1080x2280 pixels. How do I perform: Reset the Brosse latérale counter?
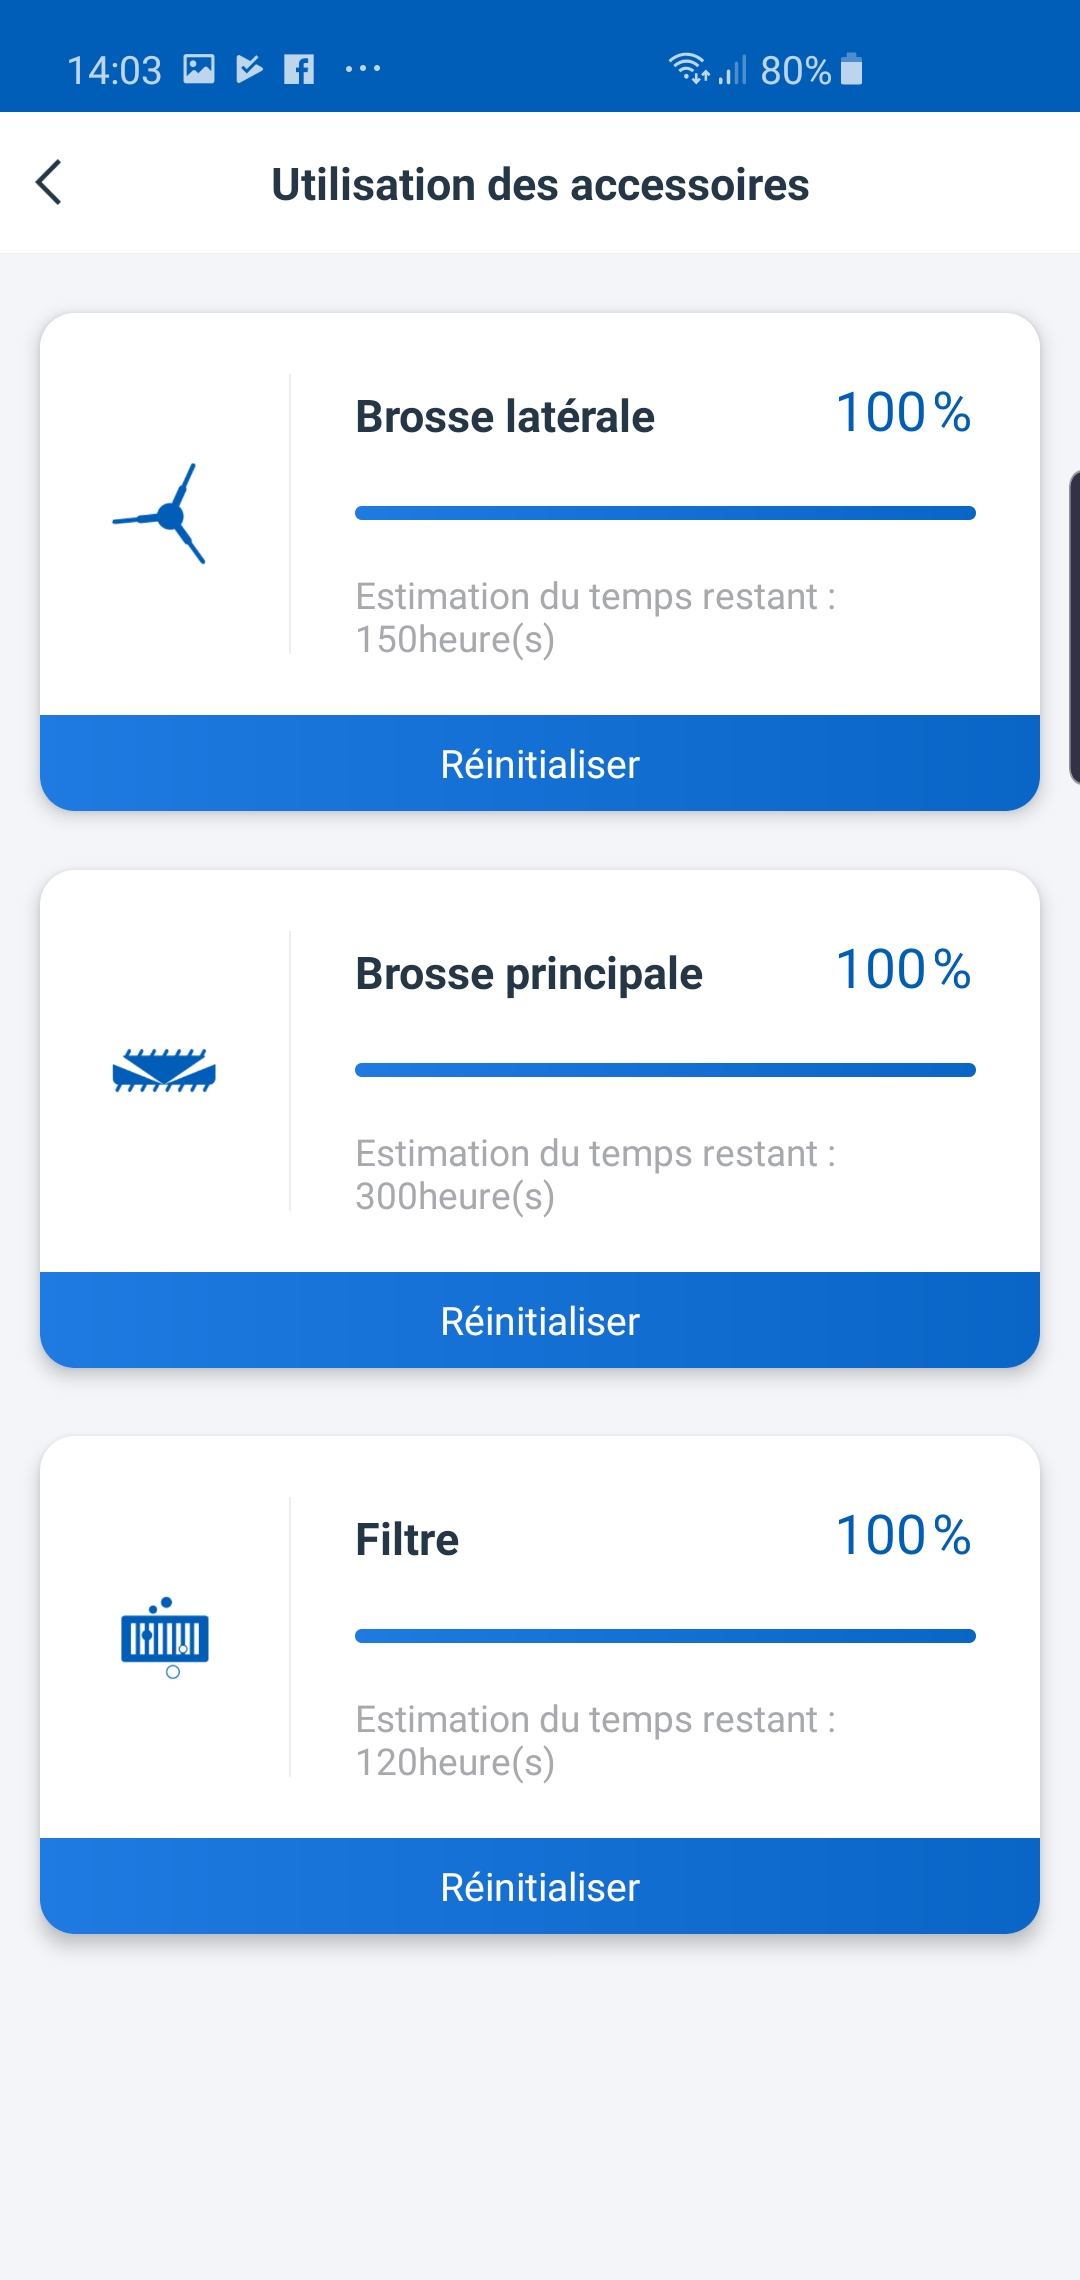(x=540, y=764)
